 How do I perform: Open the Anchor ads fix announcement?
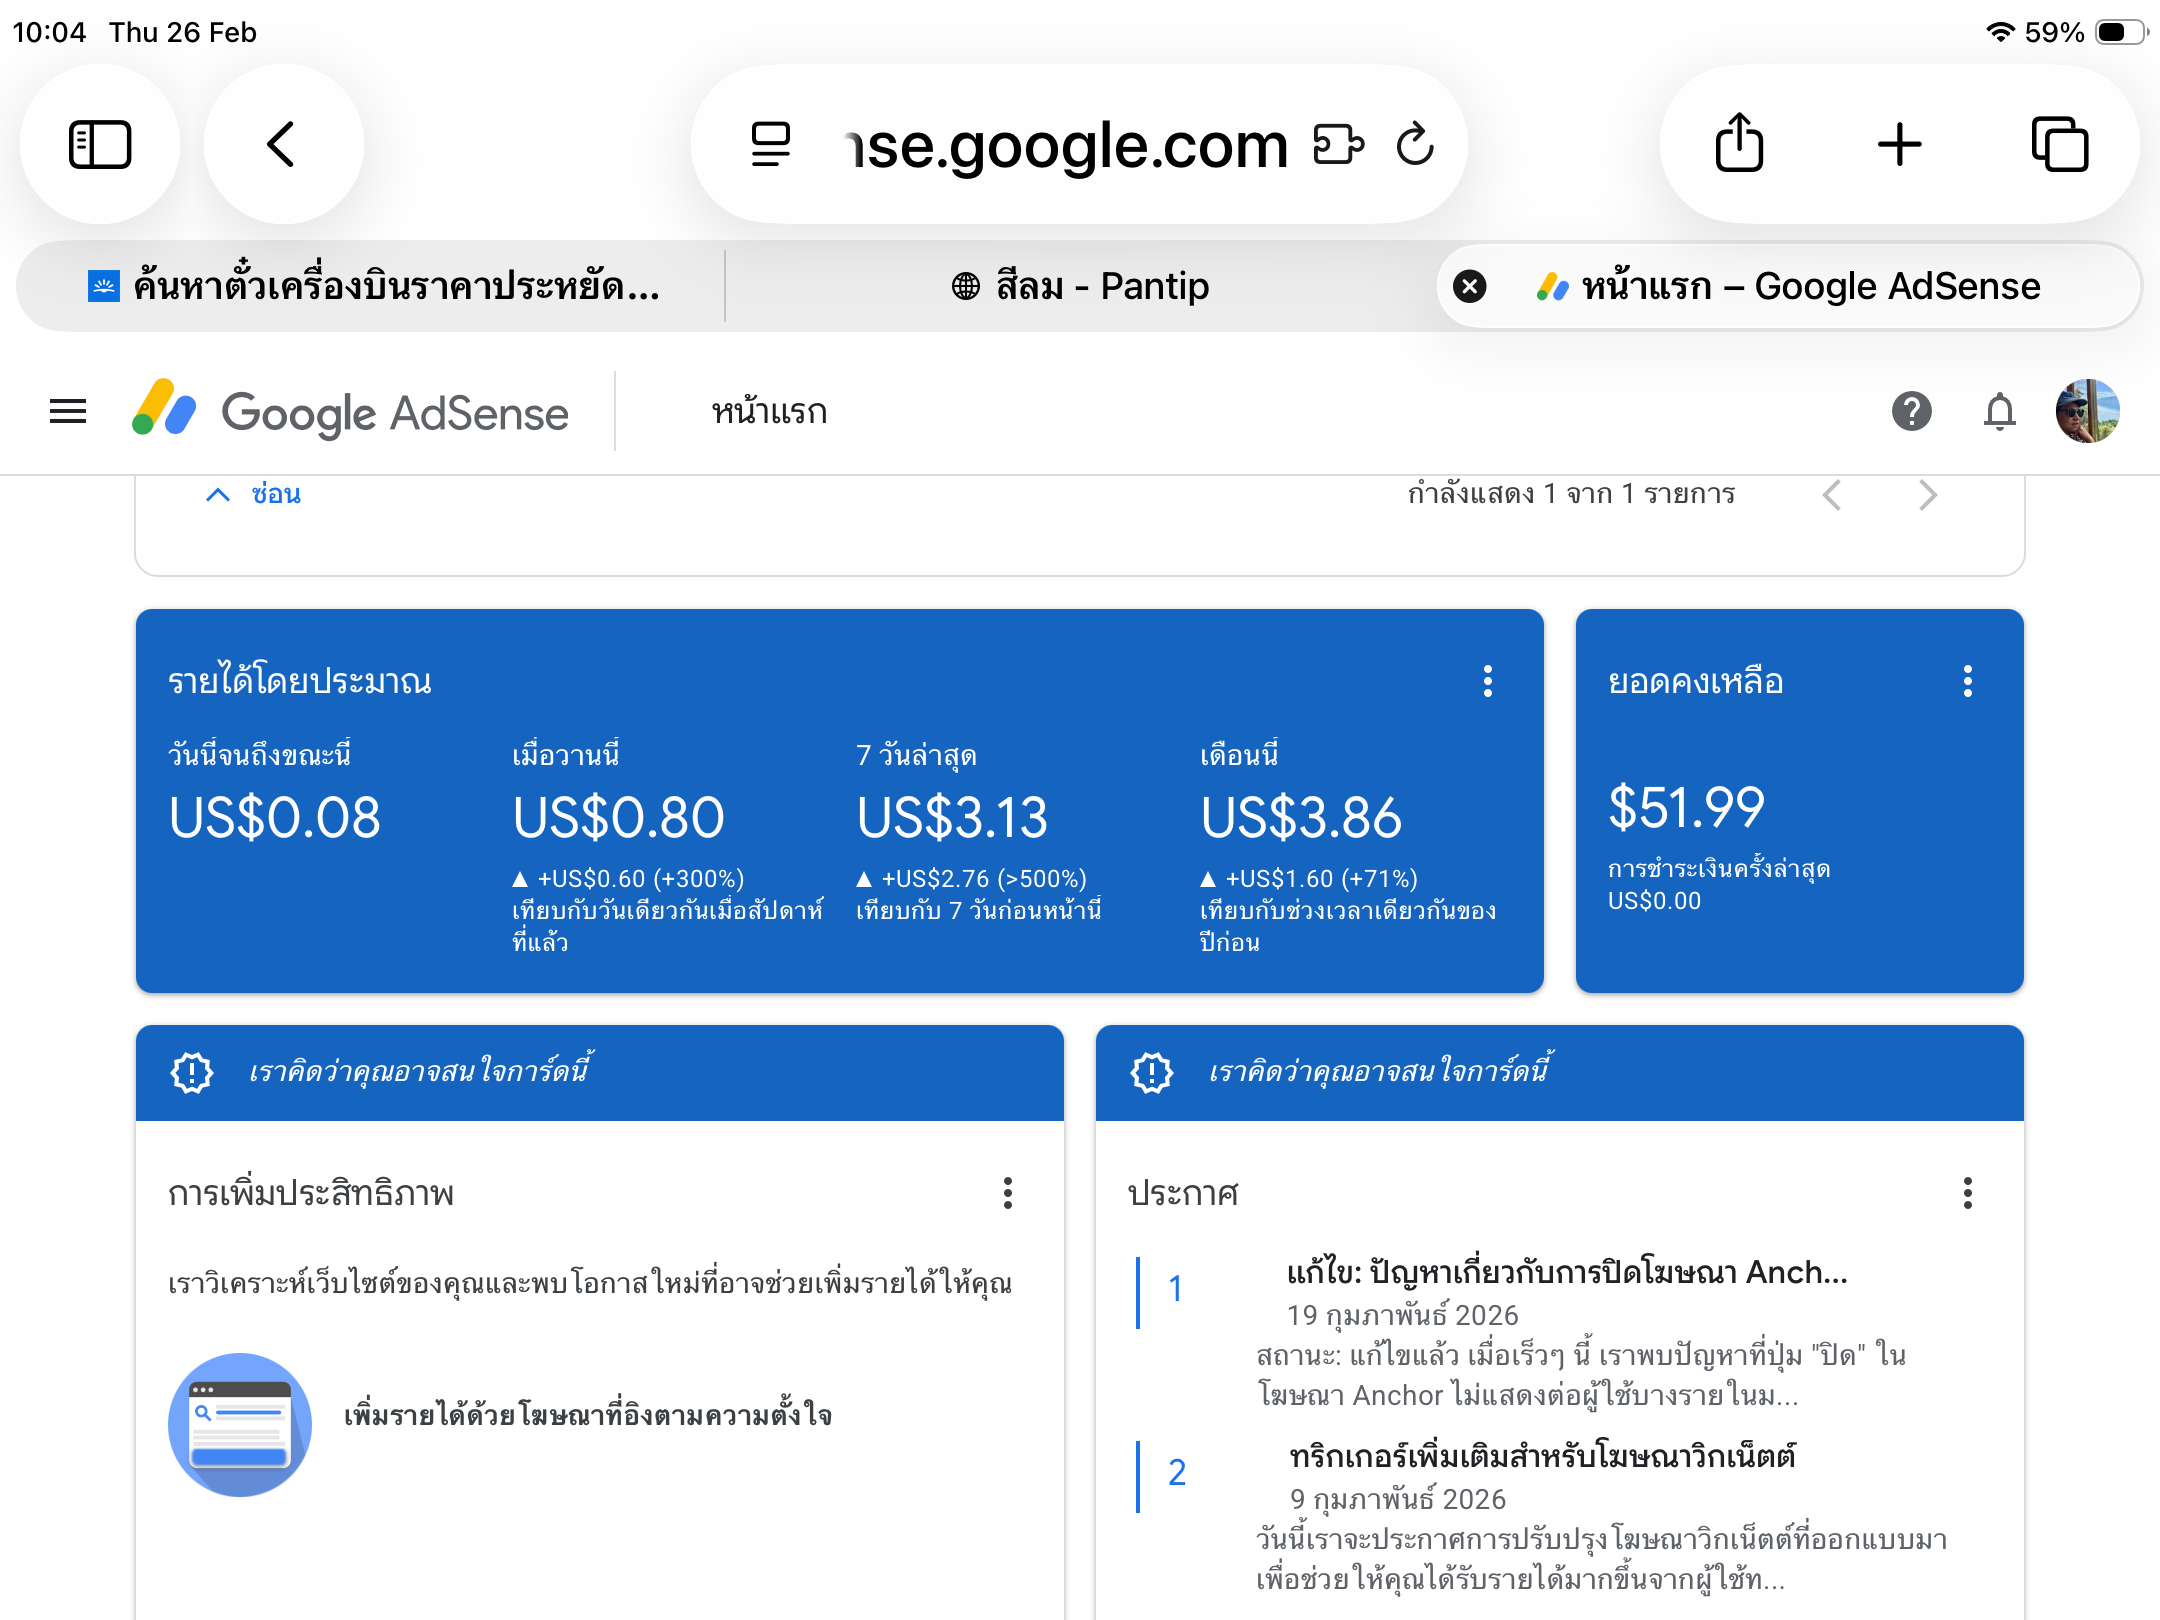tap(1566, 1273)
